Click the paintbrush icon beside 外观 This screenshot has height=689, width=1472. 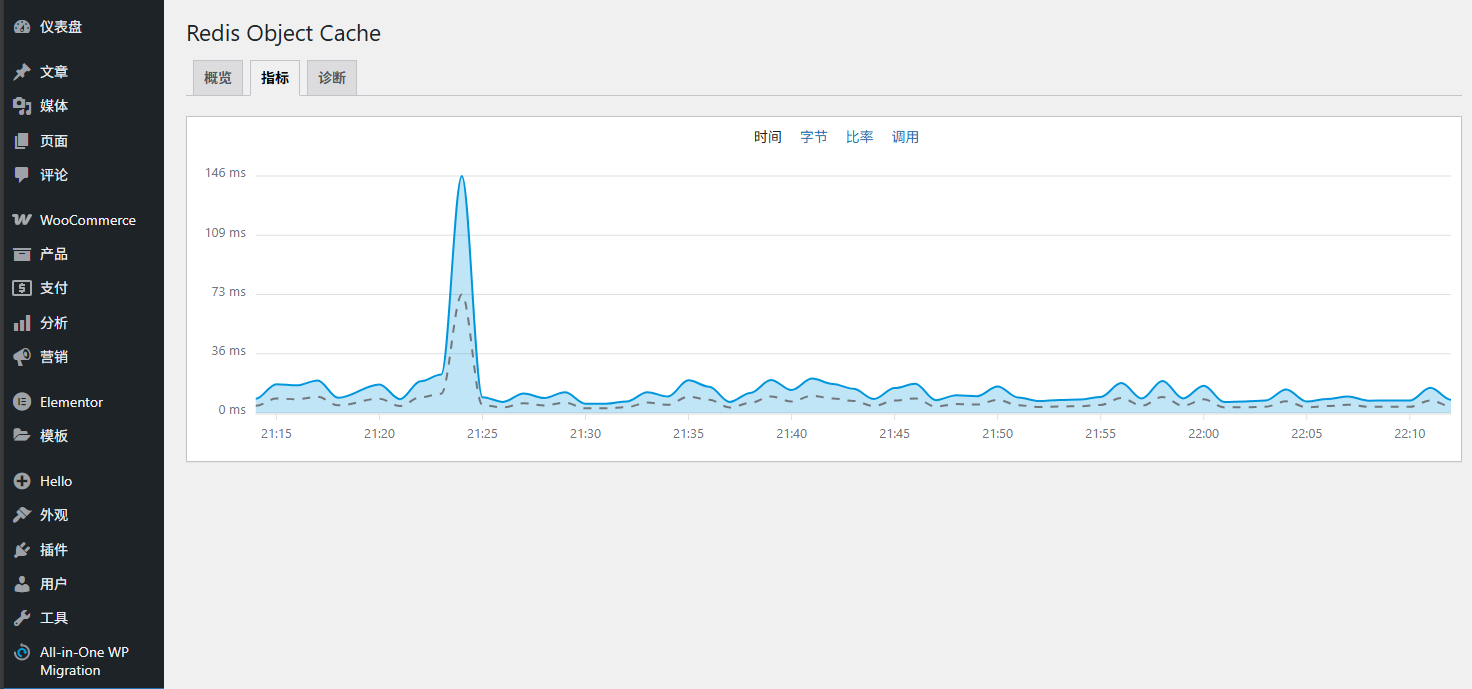point(22,515)
